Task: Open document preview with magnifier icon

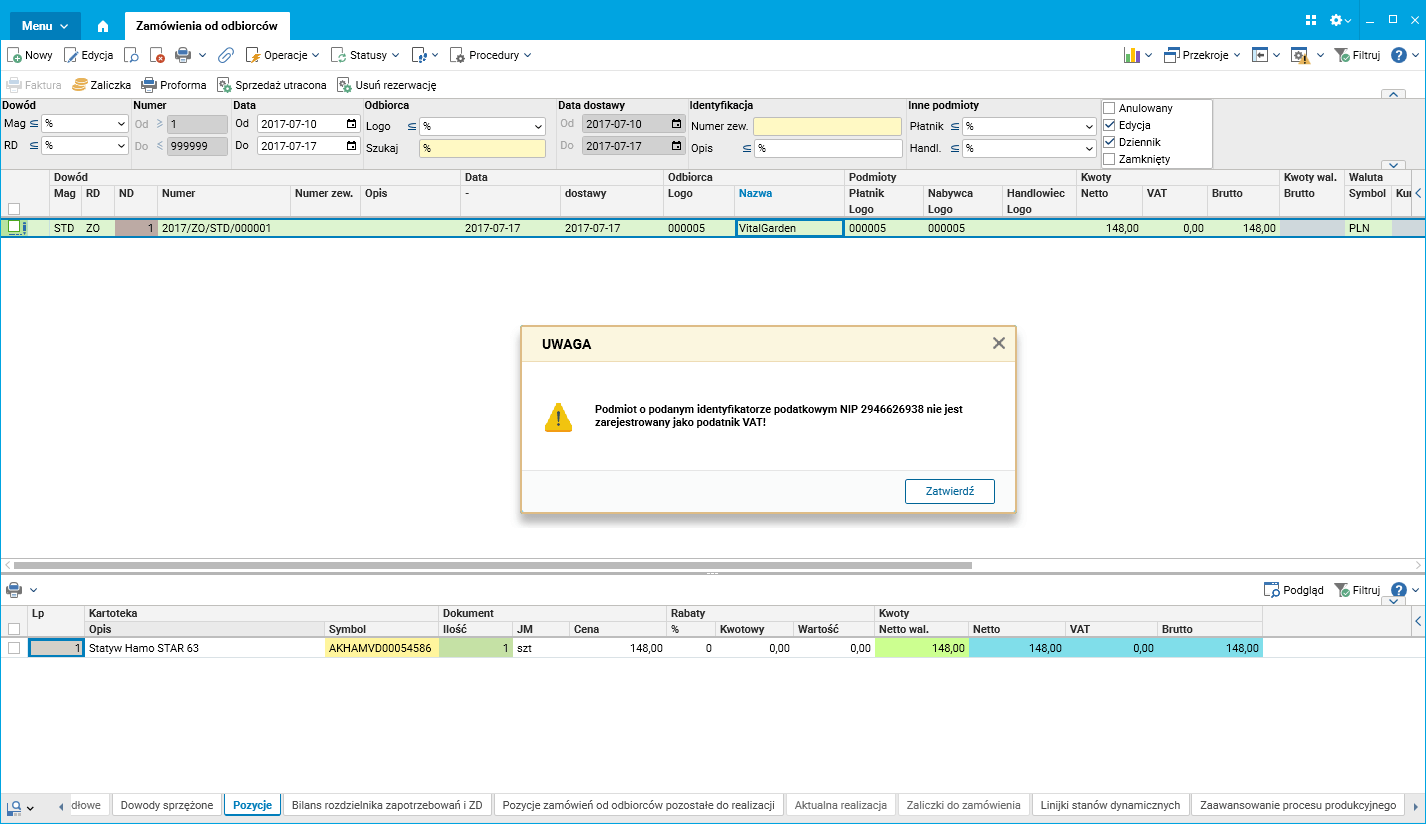Action: (131, 55)
